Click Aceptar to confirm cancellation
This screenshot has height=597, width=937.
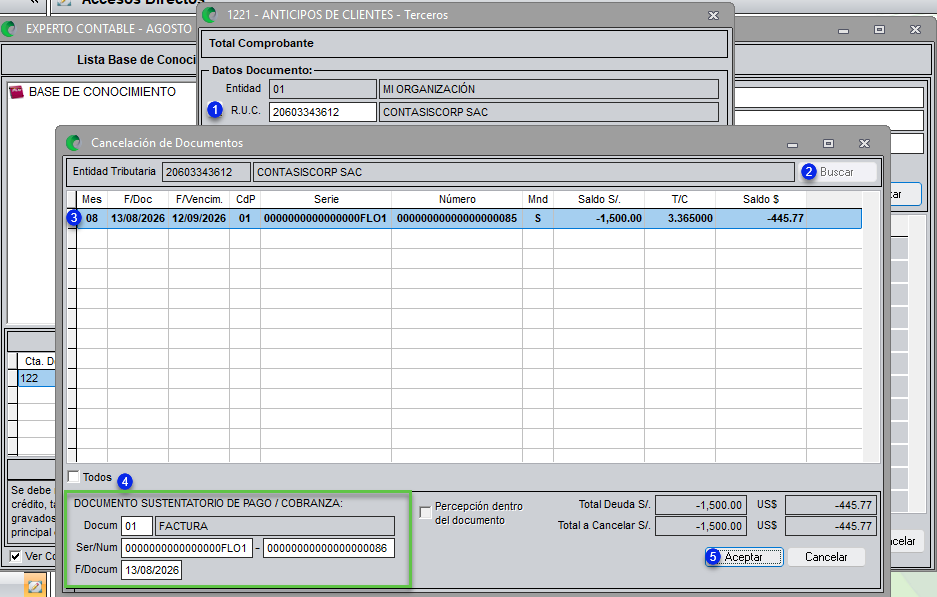point(744,557)
